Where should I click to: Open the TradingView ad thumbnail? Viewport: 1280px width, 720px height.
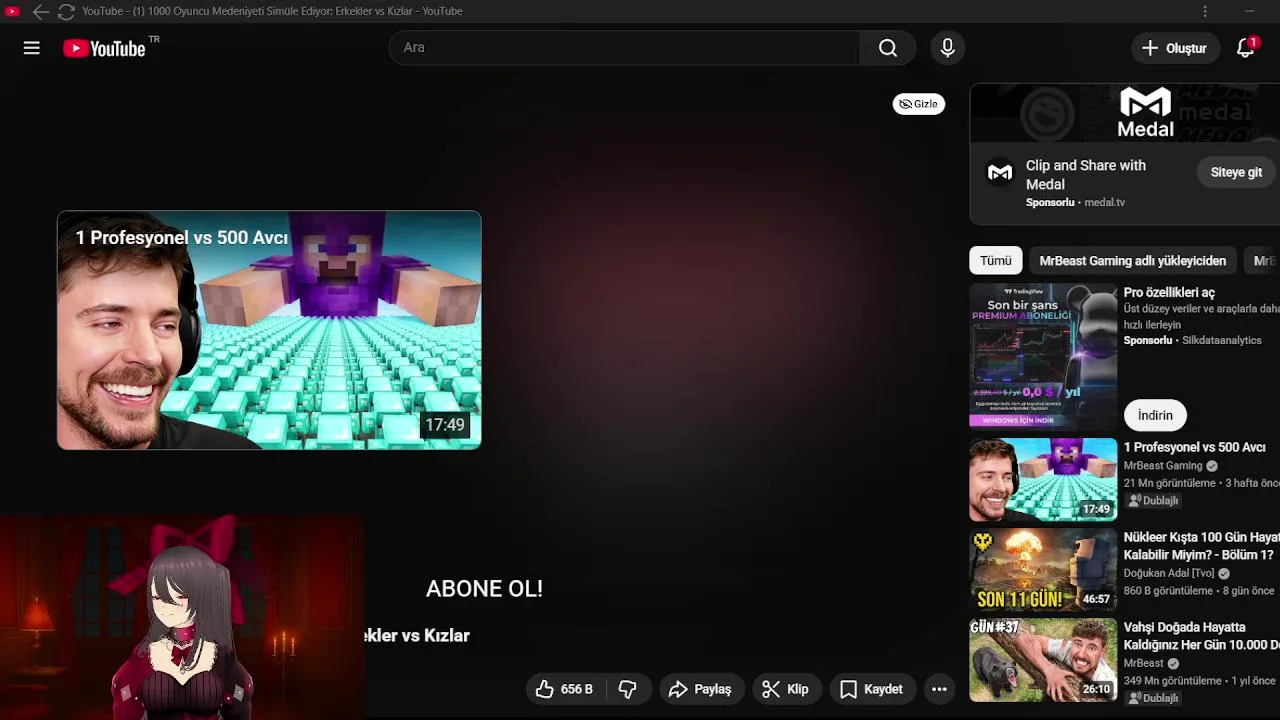[x=1043, y=356]
